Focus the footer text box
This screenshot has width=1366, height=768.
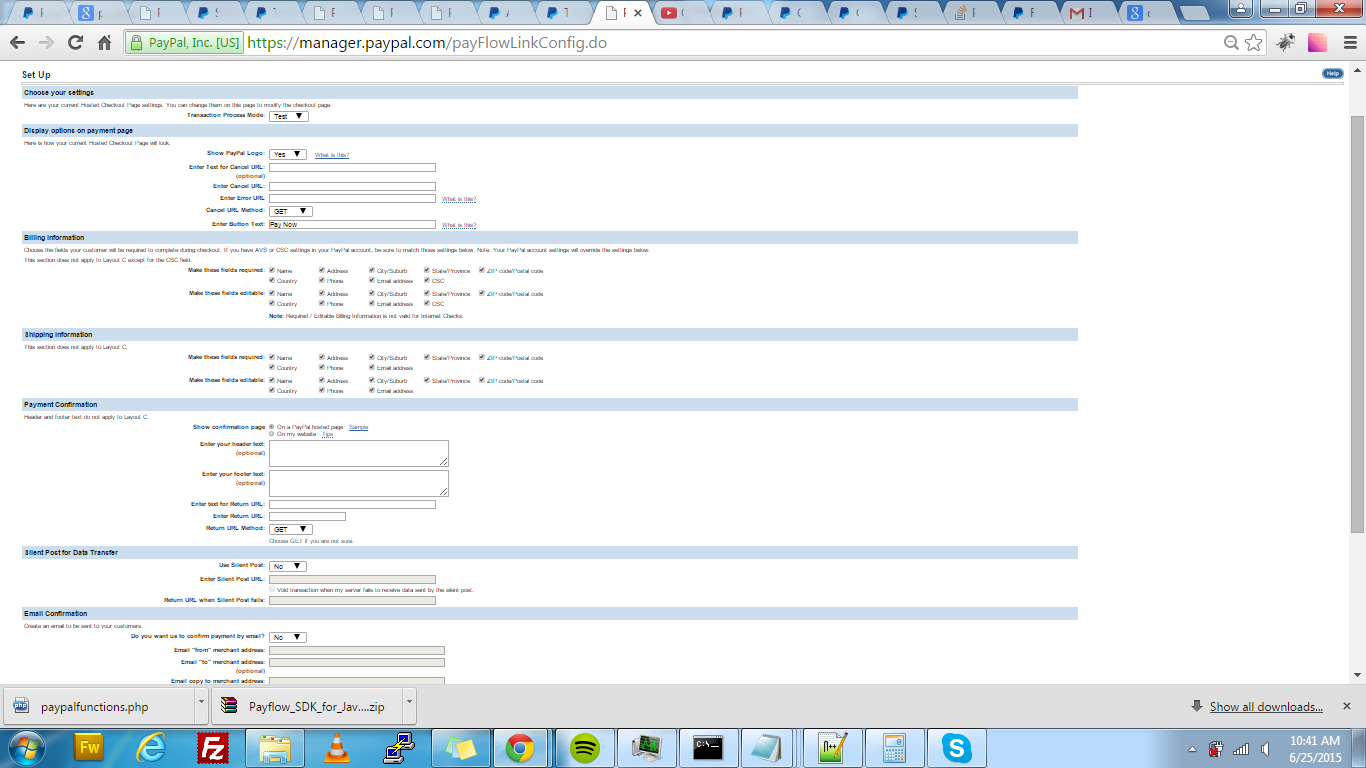(359, 483)
